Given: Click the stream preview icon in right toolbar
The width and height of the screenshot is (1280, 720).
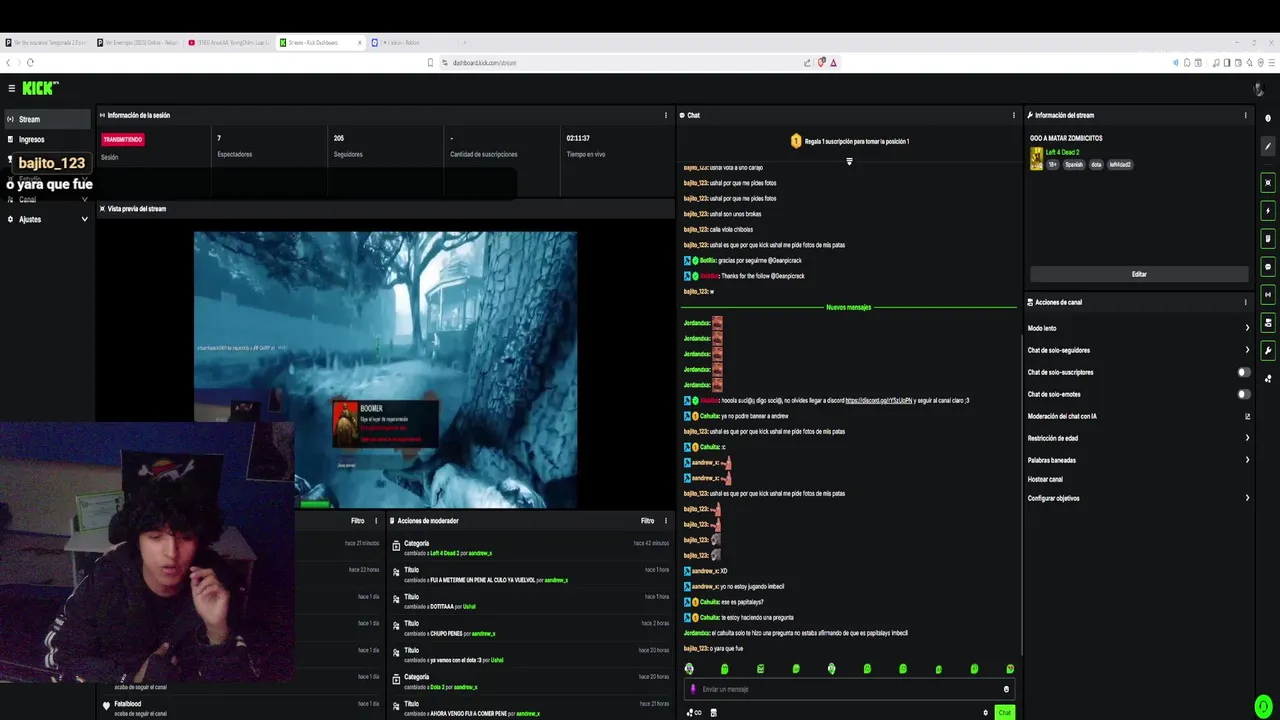Looking at the screenshot, I should pos(1268,183).
